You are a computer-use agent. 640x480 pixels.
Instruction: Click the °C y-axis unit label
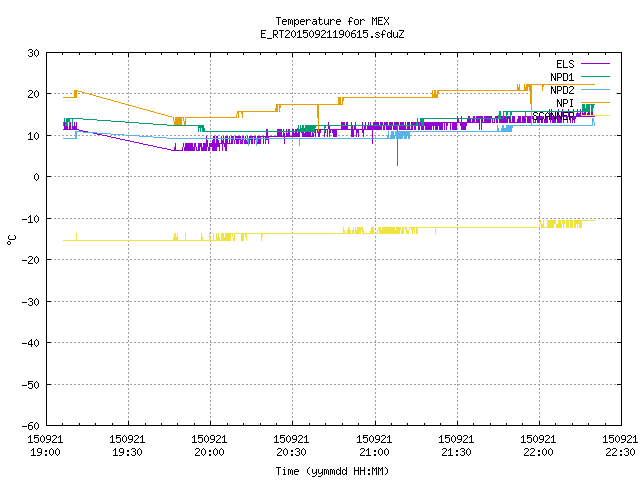(x=11, y=240)
